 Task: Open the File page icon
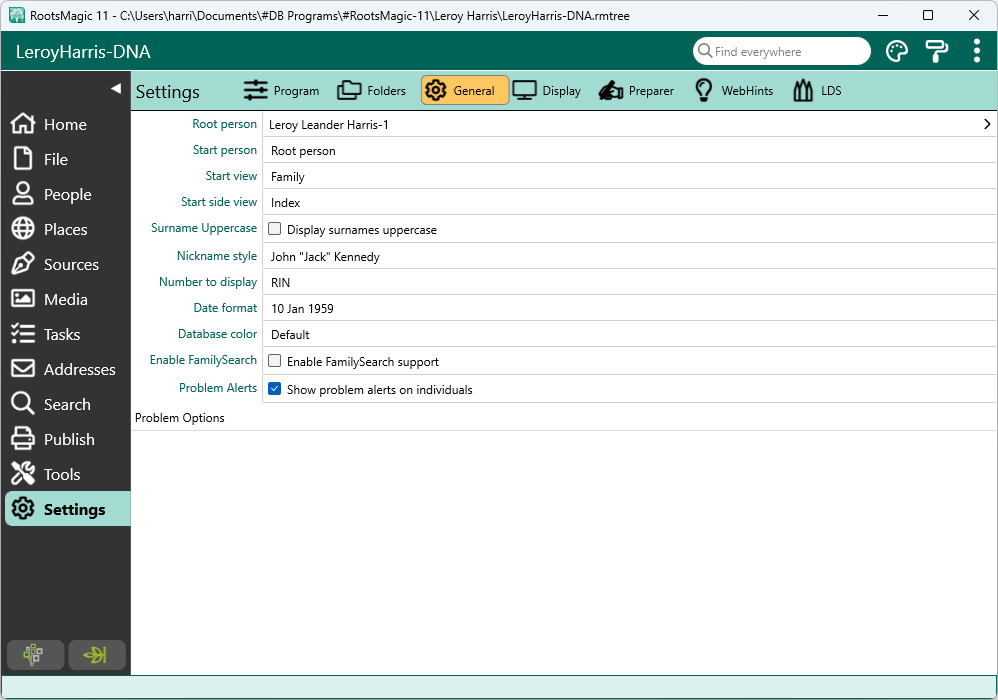(x=23, y=159)
